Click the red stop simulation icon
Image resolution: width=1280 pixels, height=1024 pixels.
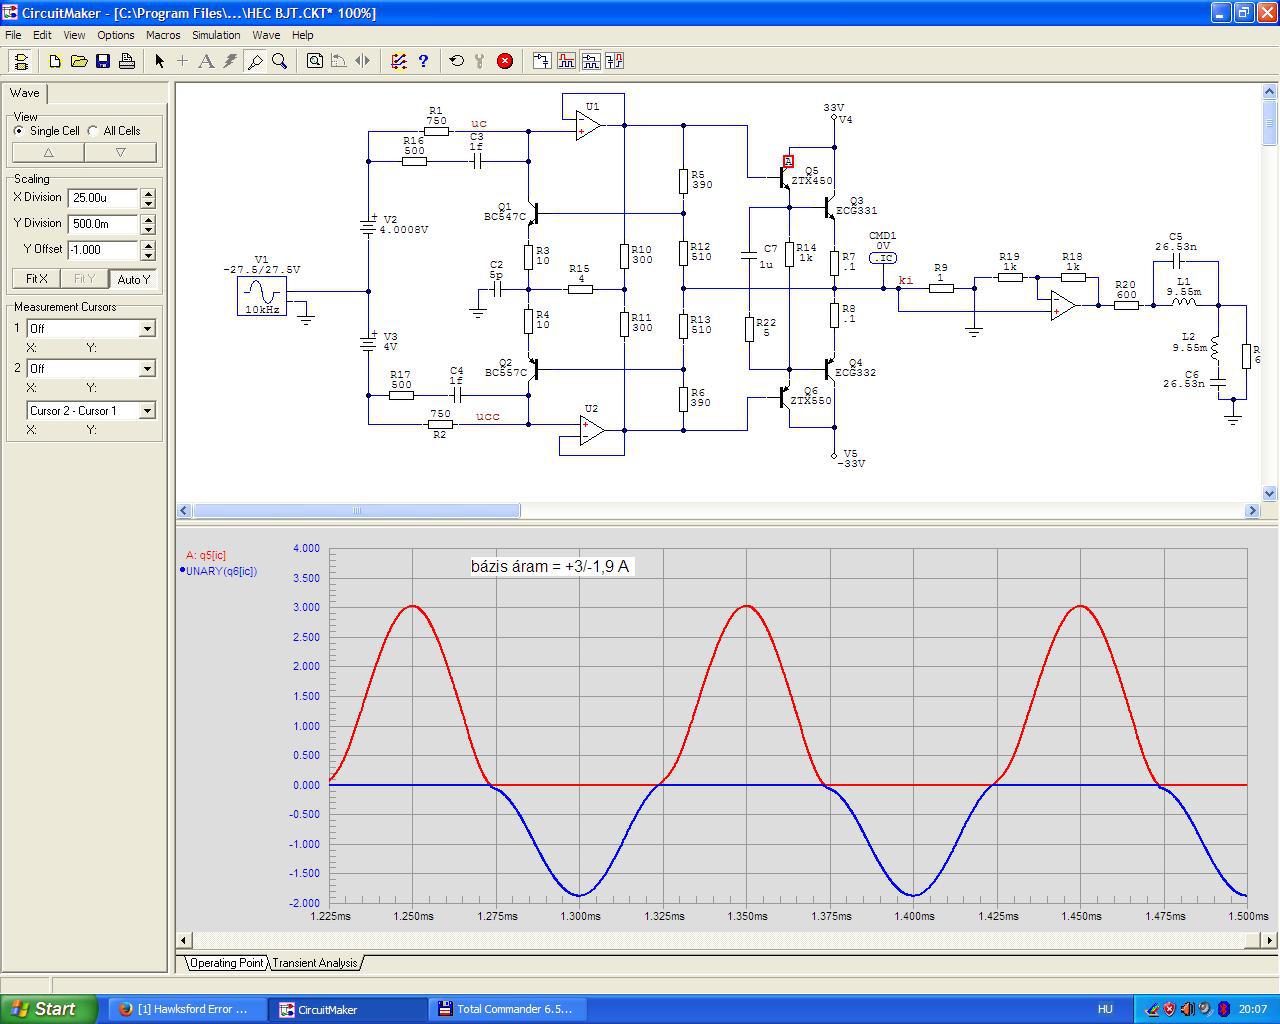click(x=505, y=61)
